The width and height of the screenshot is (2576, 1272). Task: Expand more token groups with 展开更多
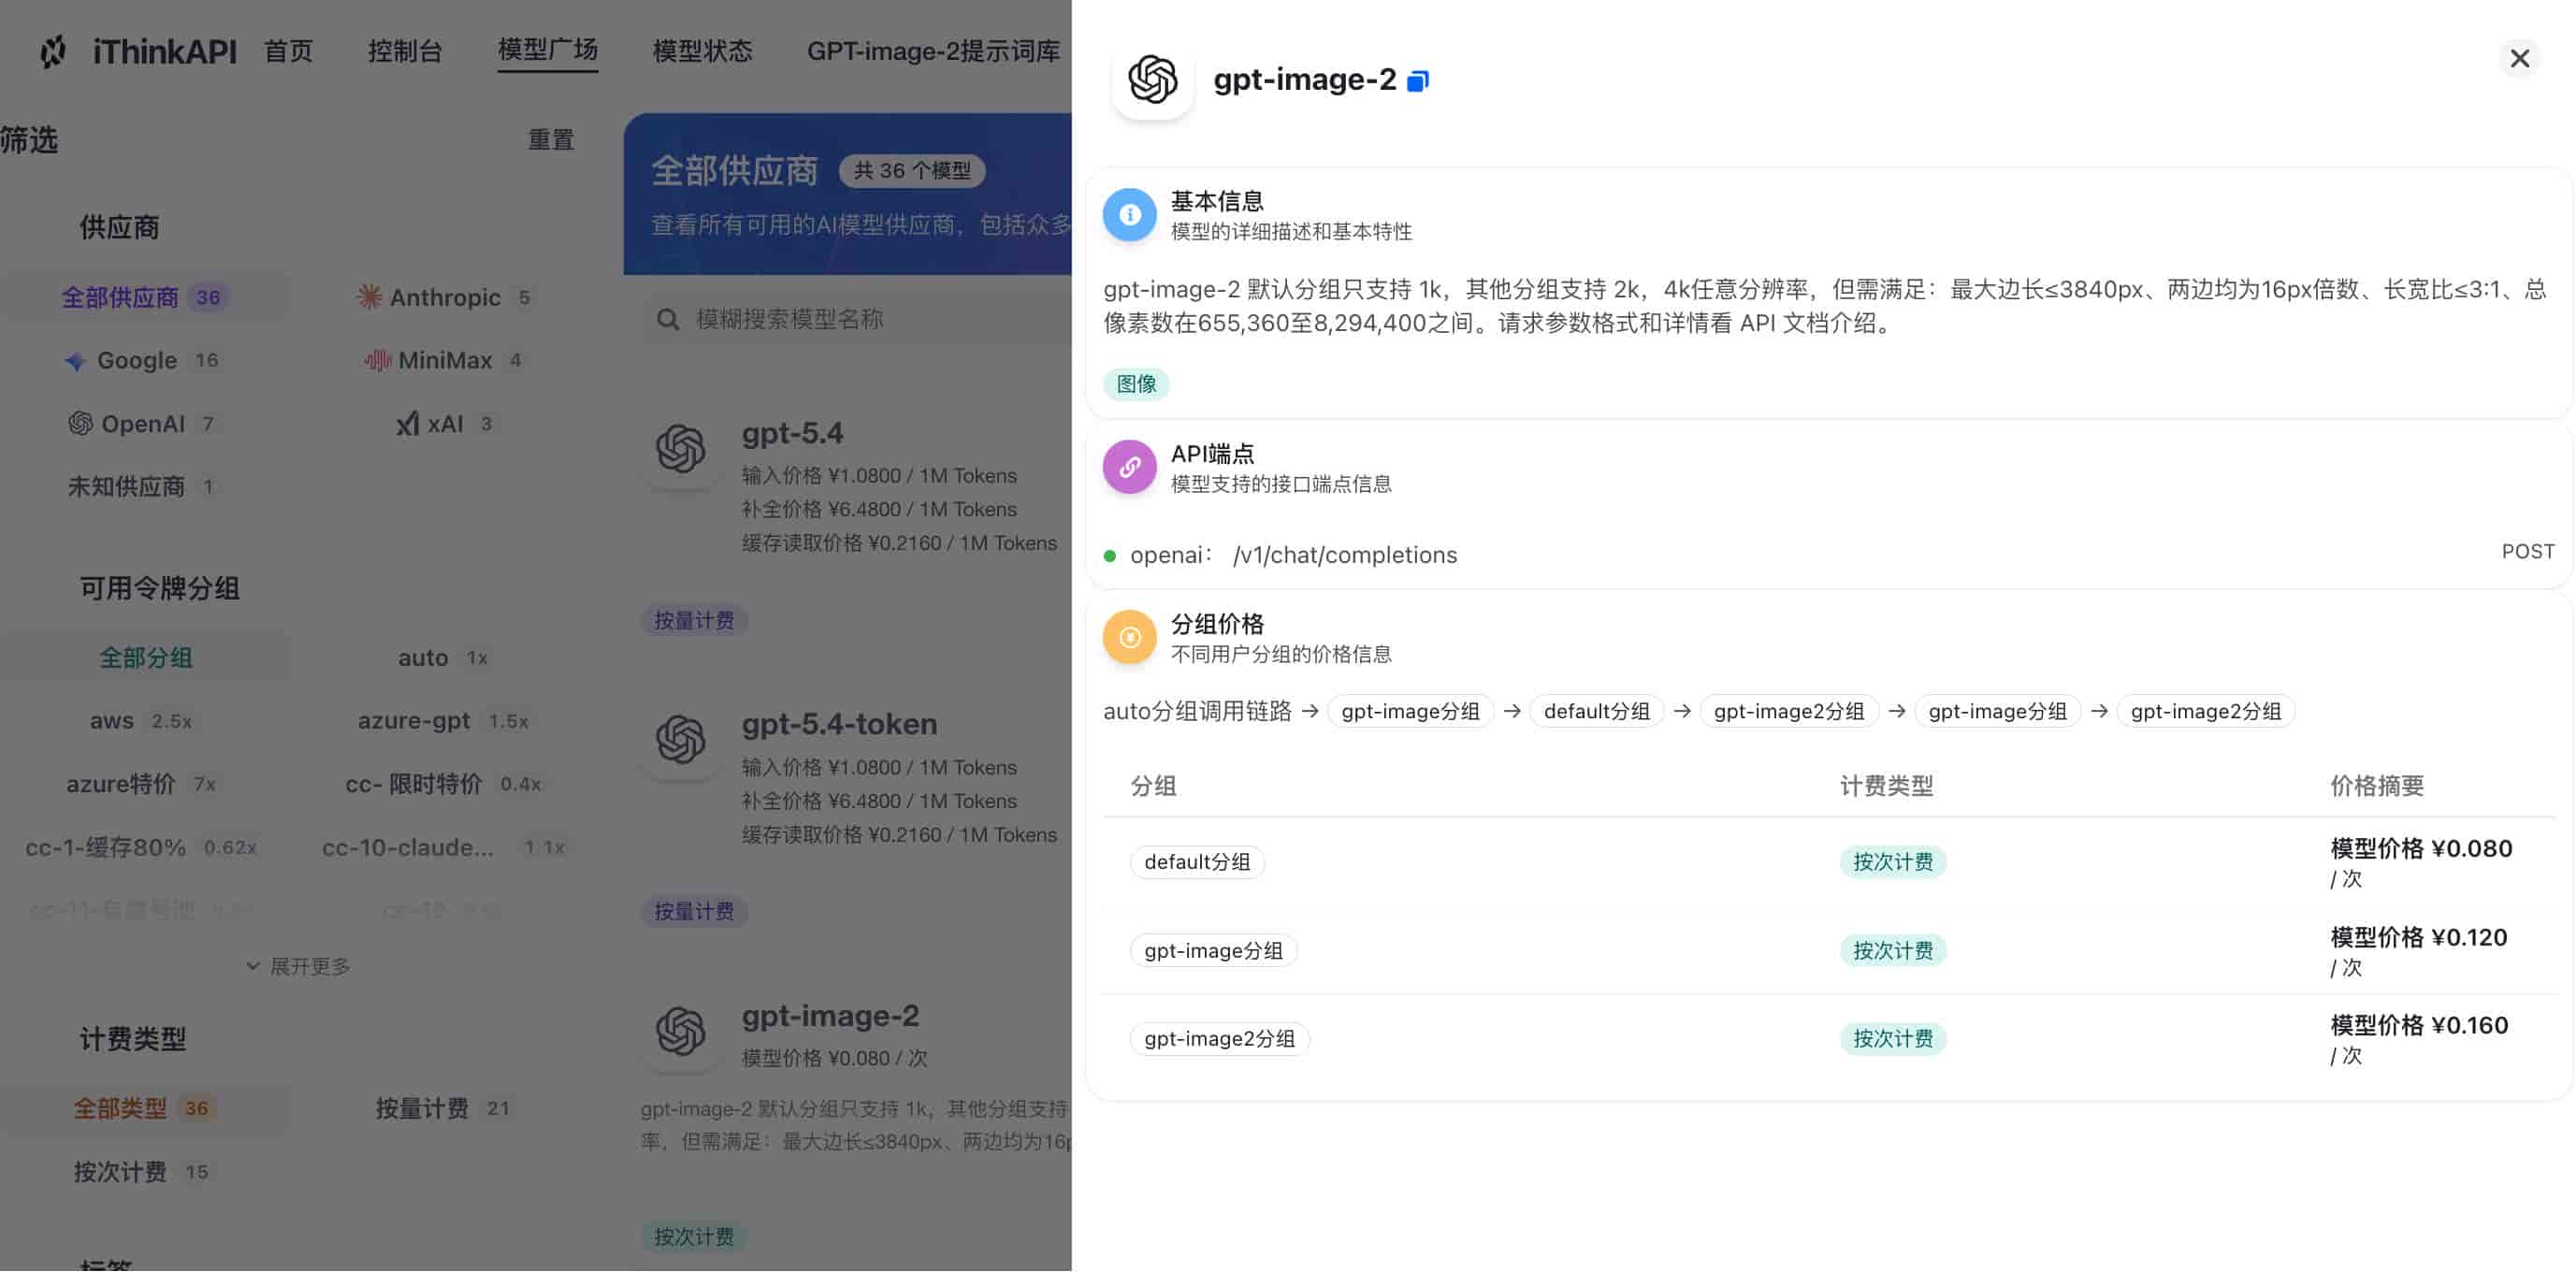point(298,966)
